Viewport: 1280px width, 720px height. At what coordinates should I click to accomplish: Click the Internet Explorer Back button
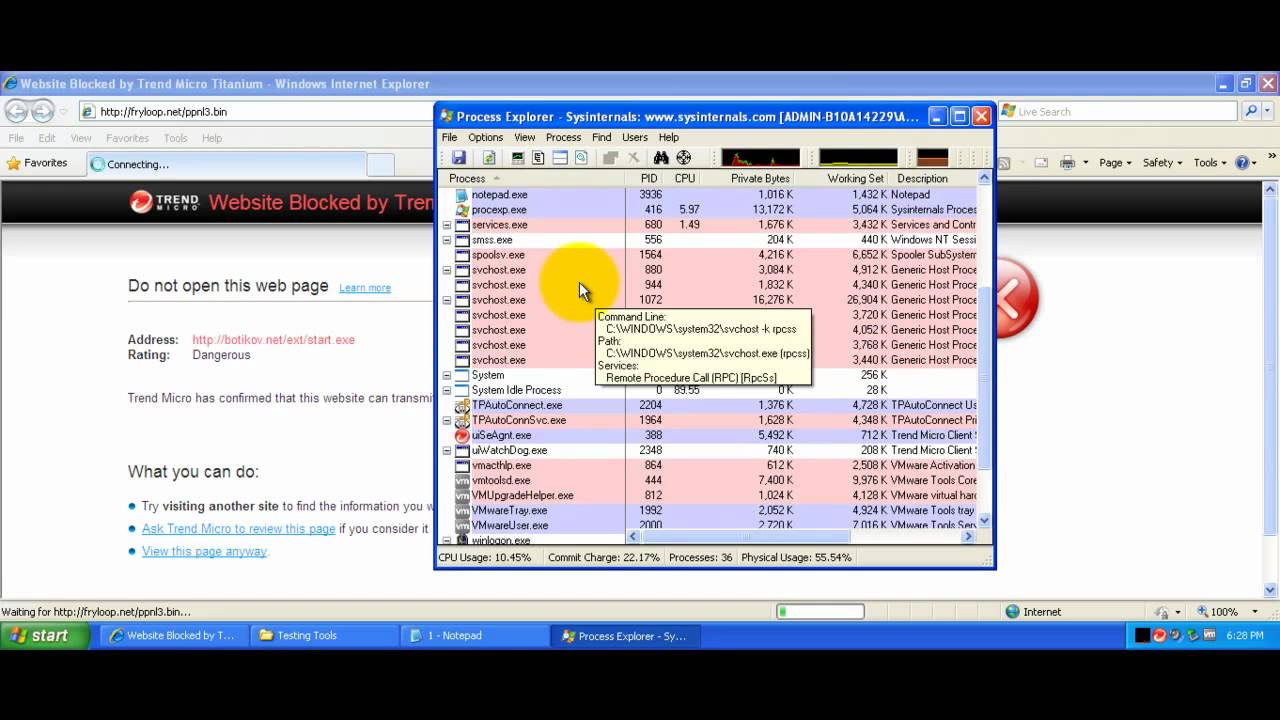coord(16,111)
